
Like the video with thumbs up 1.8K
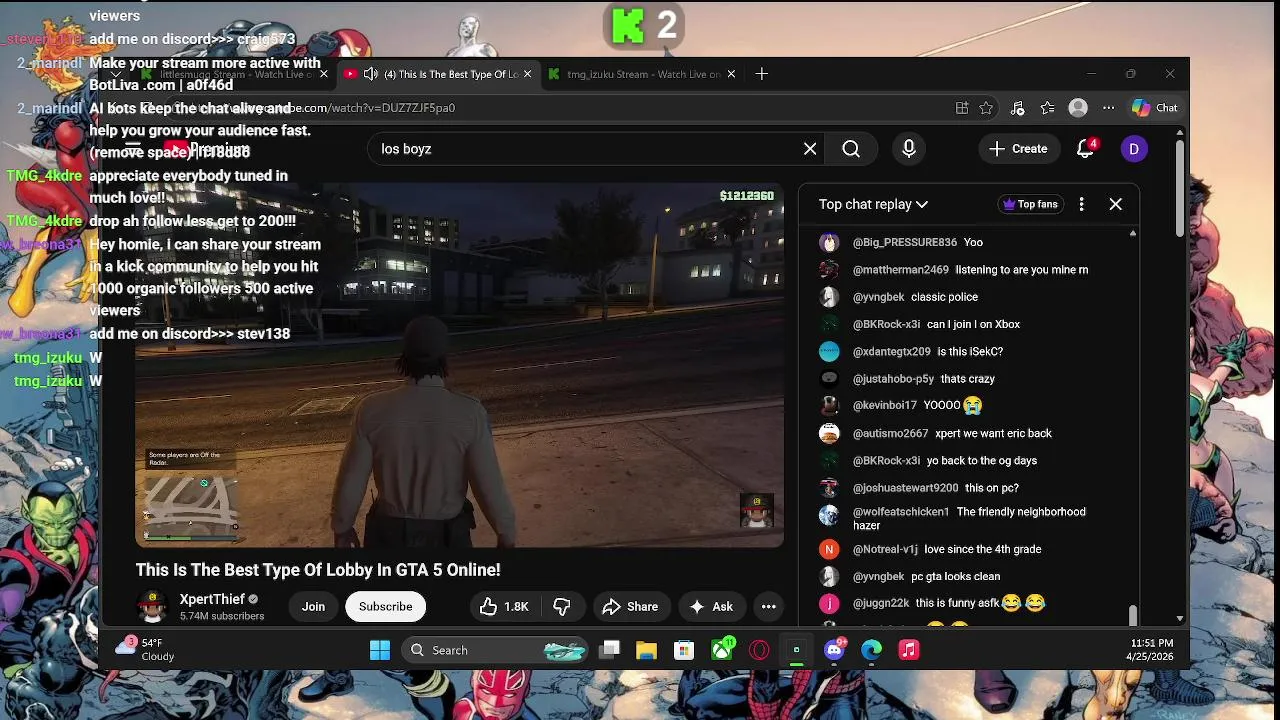pos(503,607)
